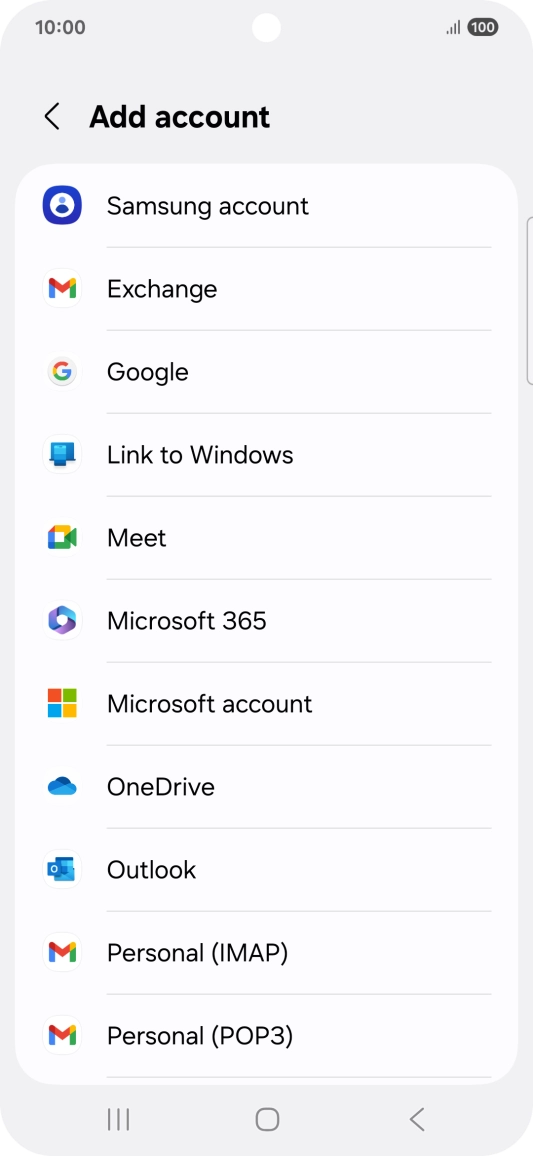Tap Gmail icon next to Personal (IMAP)

point(62,953)
